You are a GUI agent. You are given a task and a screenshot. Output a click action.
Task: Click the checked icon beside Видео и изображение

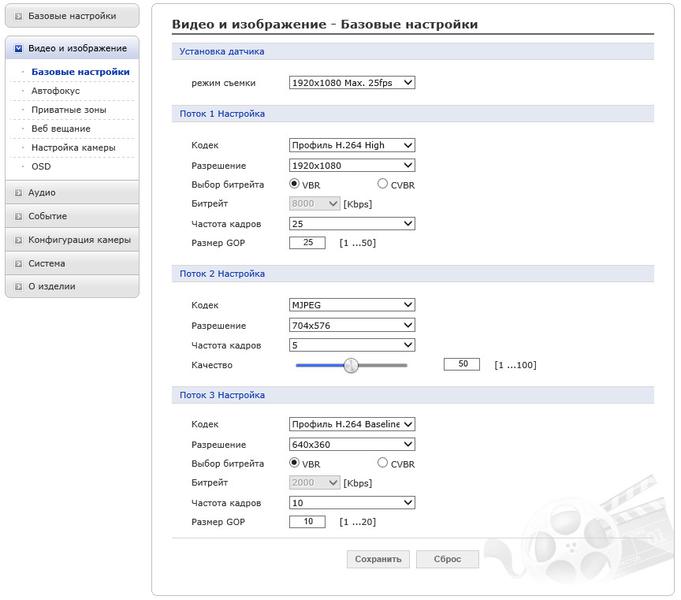18,49
